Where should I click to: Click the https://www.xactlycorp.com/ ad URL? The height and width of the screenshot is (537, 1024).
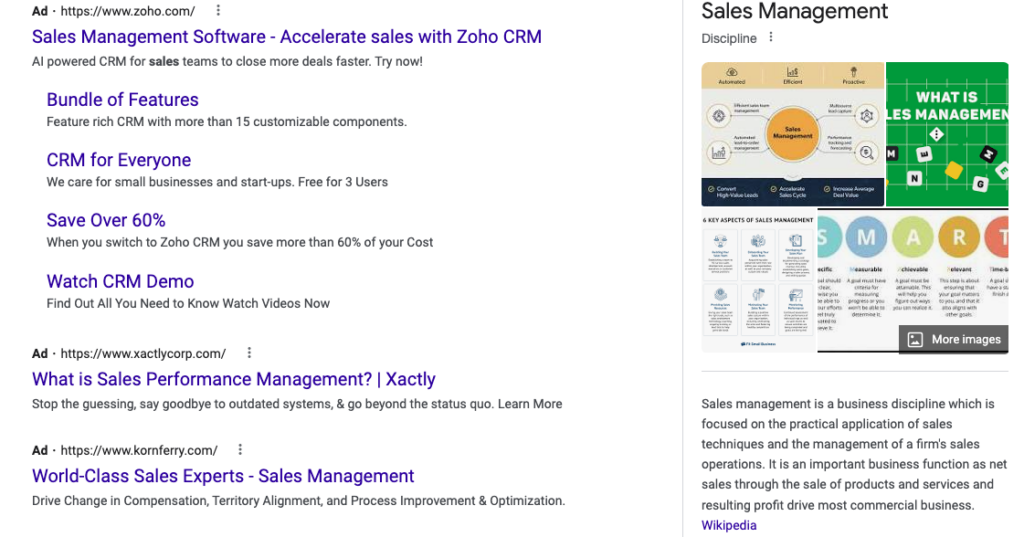(x=143, y=353)
